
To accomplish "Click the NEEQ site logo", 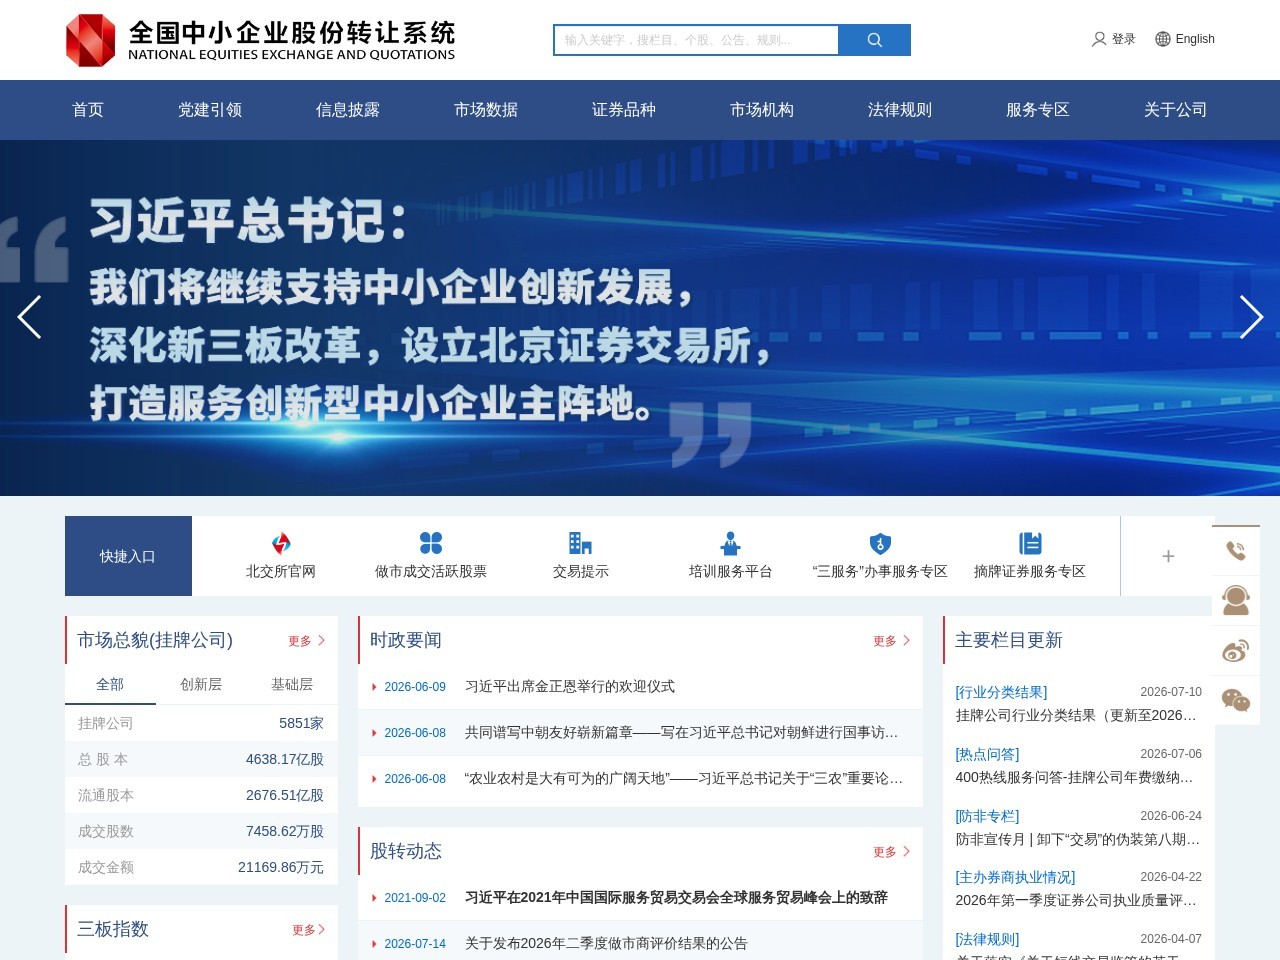I will coord(260,40).
